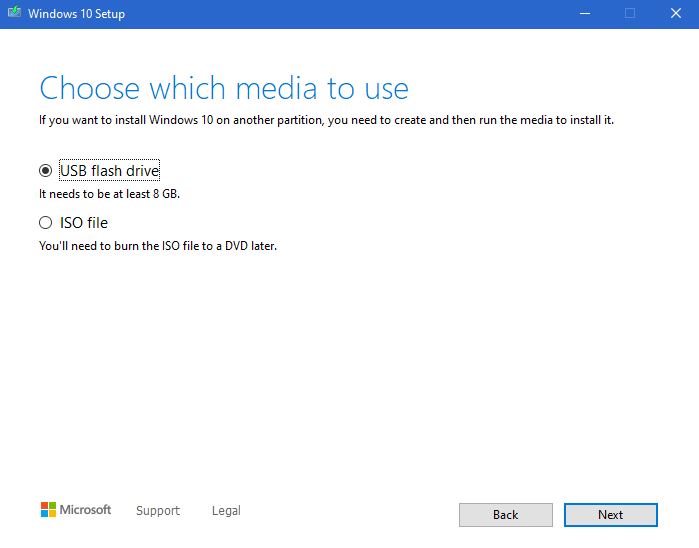The width and height of the screenshot is (699, 548).
Task: Open the Support link
Action: [x=158, y=511]
